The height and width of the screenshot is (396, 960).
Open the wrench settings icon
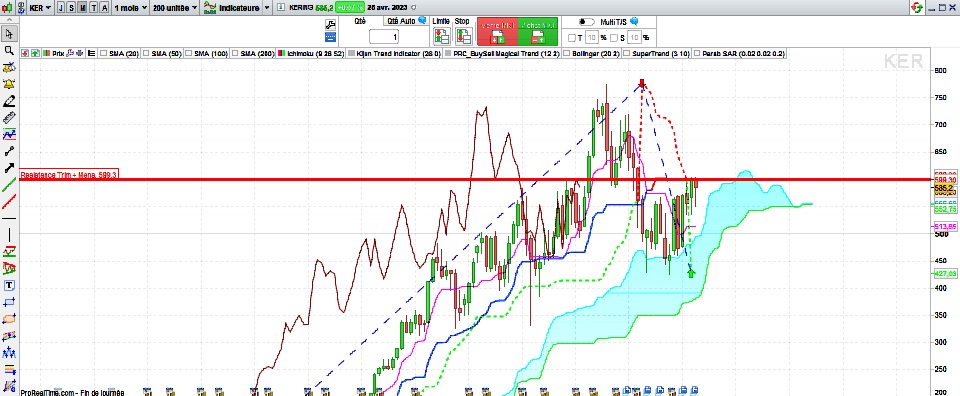(331, 24)
